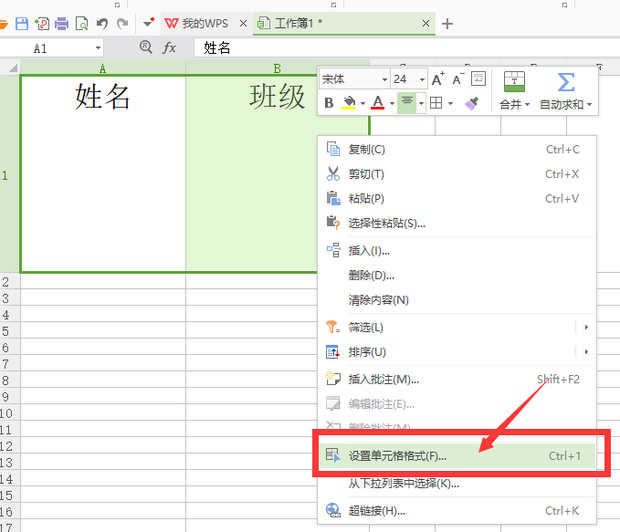Screen dimensions: 620x532
Task: Decrease font size with A- icon
Action: [x=458, y=79]
